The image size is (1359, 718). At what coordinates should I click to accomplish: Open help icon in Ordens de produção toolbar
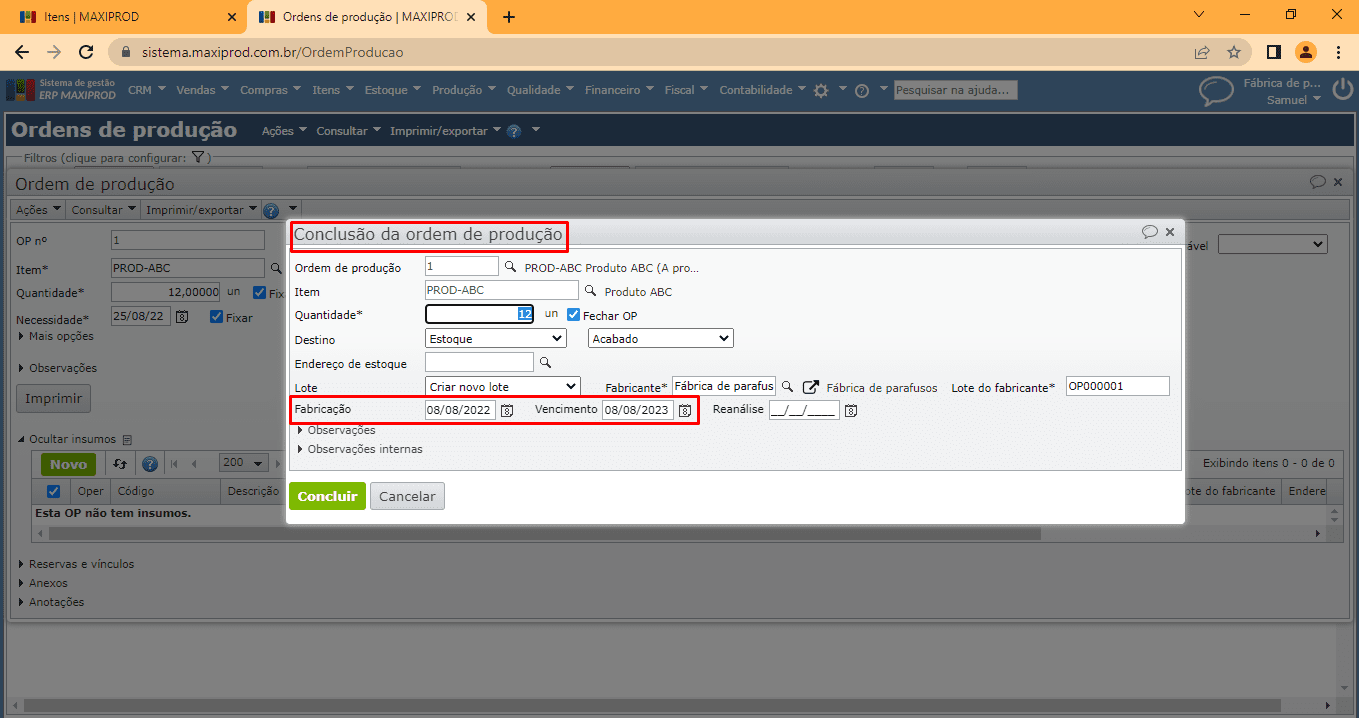pyautogui.click(x=514, y=131)
